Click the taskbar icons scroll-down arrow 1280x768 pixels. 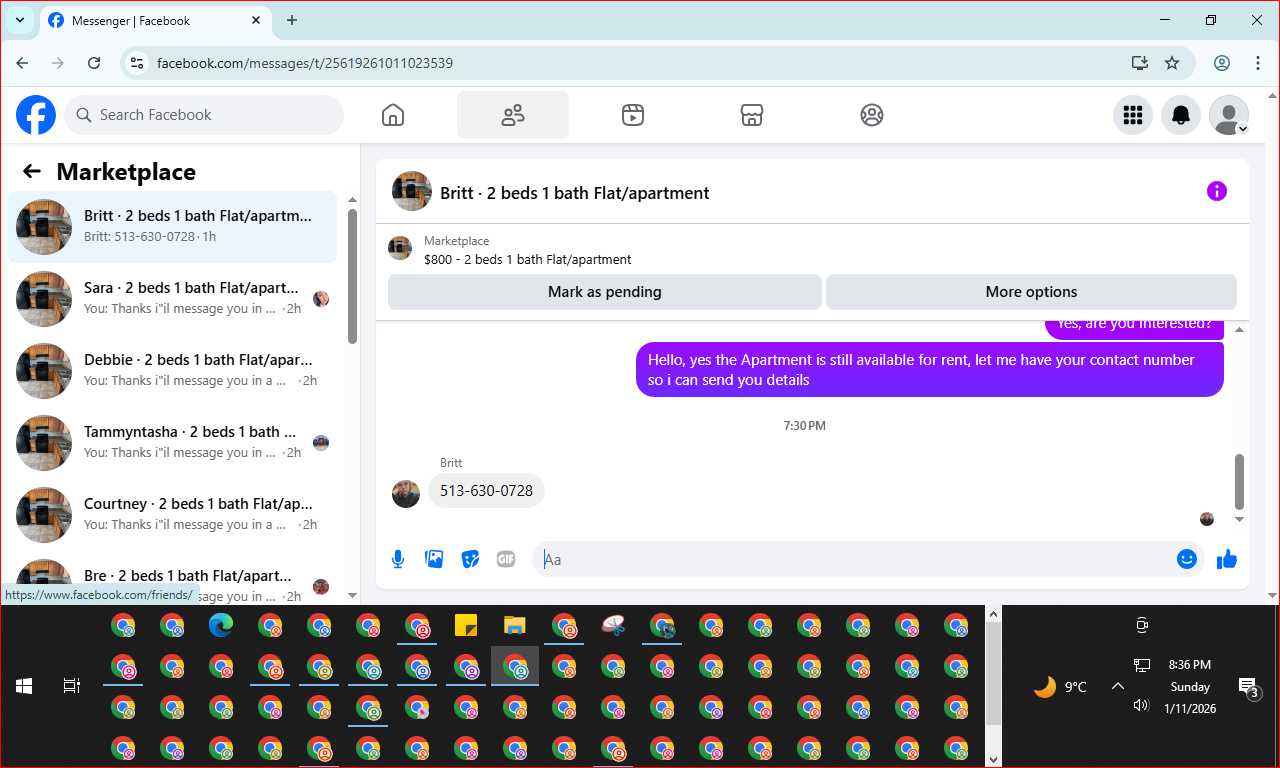pos(993,759)
